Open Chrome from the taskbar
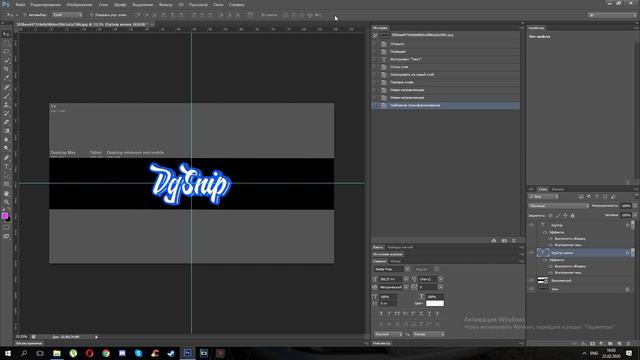The image size is (640, 360). [106, 353]
